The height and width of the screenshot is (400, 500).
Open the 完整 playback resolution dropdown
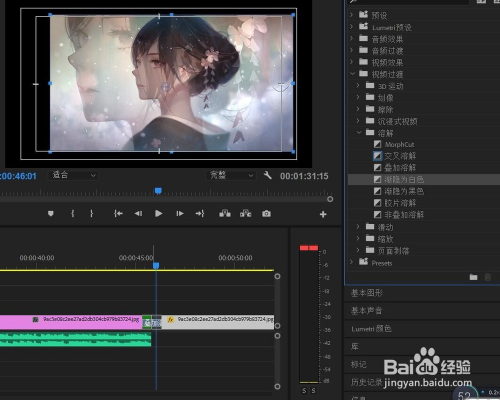point(231,175)
